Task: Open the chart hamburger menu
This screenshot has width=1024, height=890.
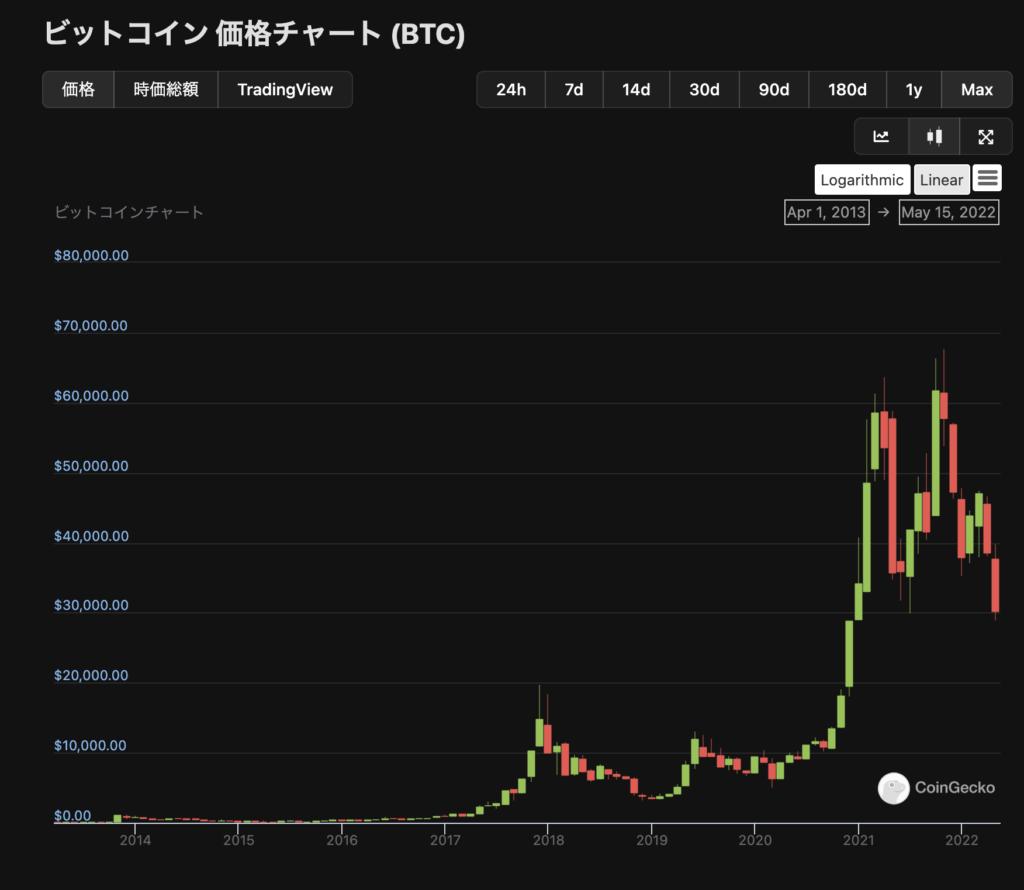Action: 987,178
